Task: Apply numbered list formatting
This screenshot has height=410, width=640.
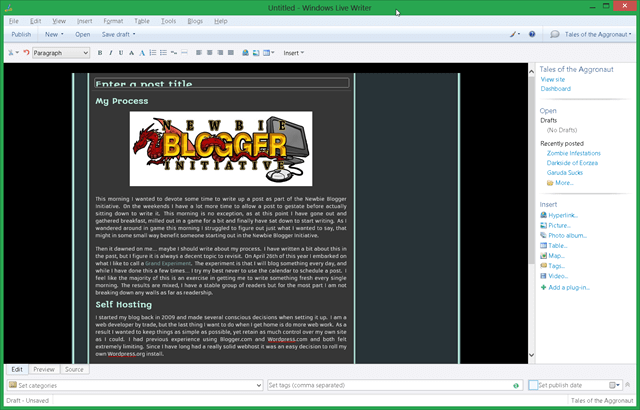Action: click(x=153, y=53)
